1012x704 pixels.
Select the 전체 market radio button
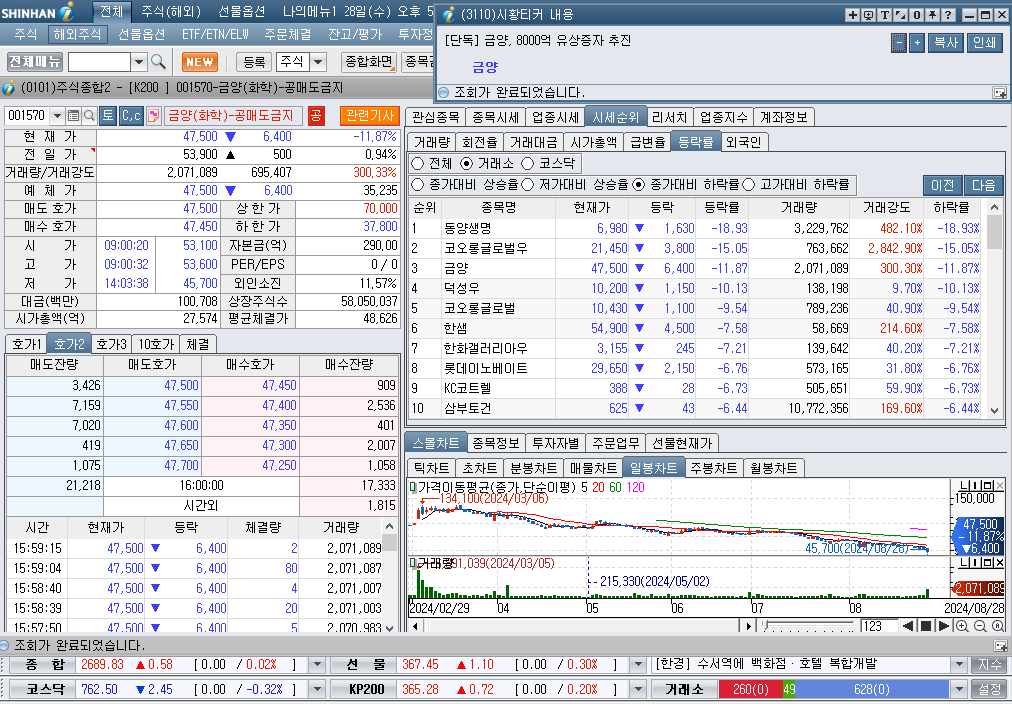coord(418,164)
